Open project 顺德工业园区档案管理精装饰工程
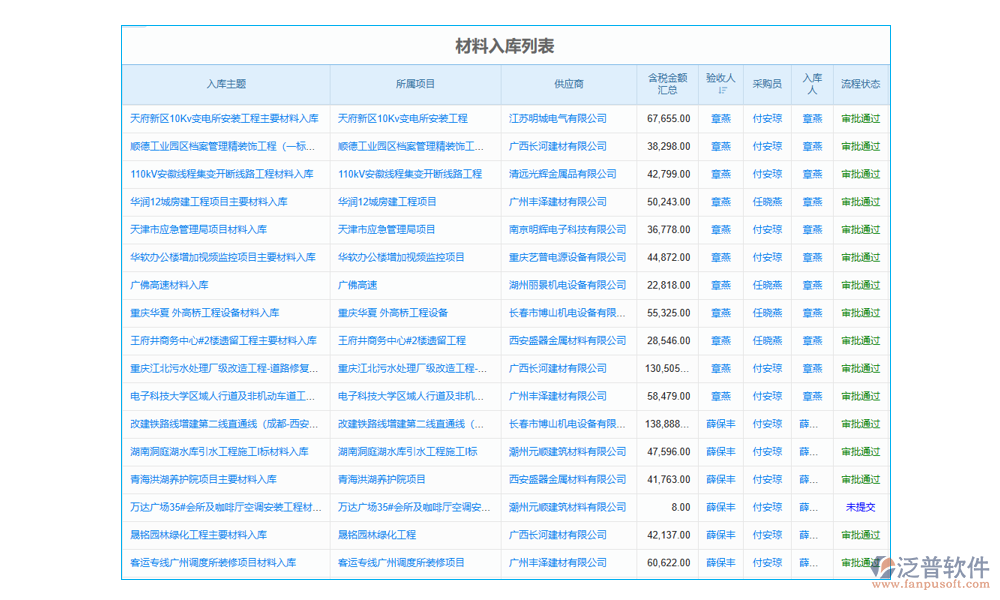Screen dimensions: 1000x600 click(414, 146)
